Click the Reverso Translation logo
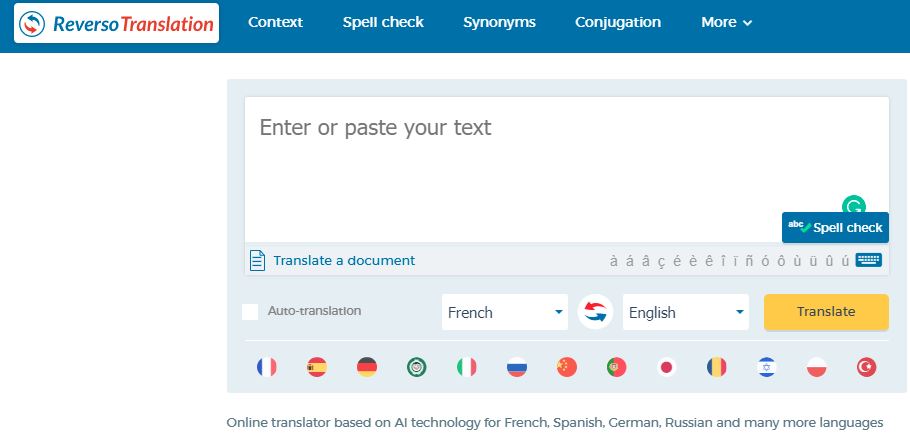This screenshot has width=910, height=445. click(116, 22)
